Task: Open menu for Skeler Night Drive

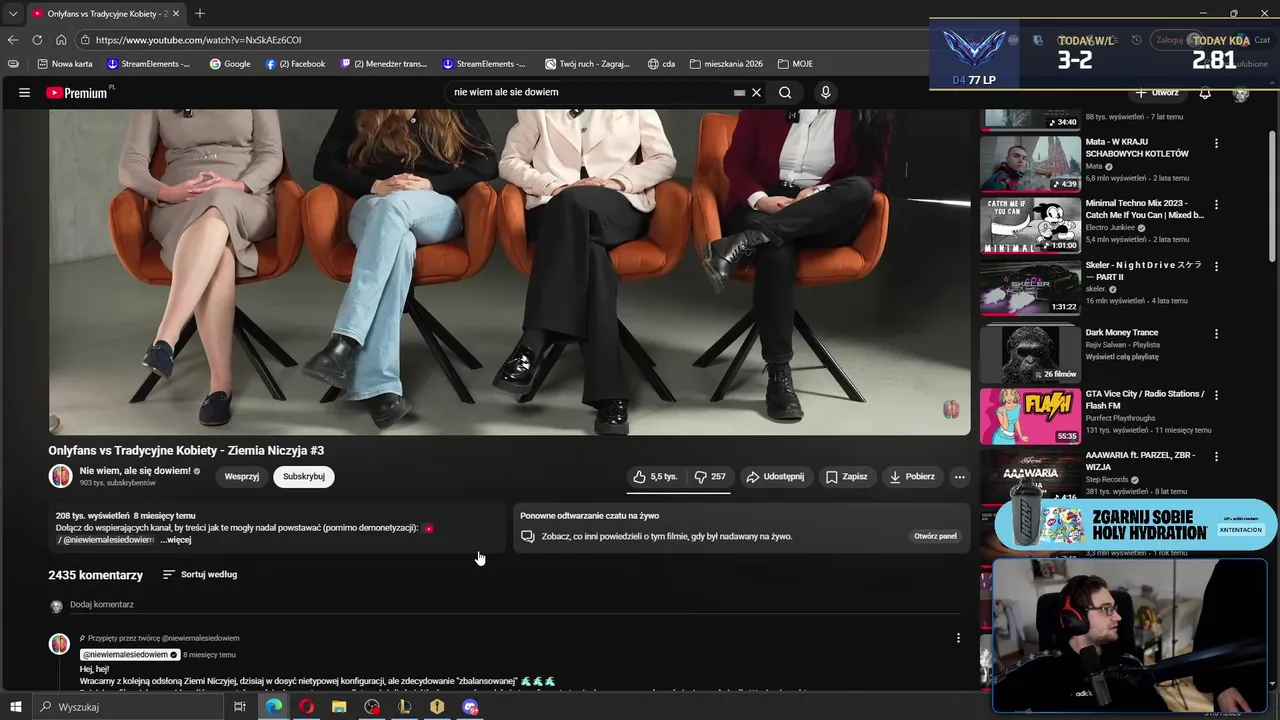Action: click(1216, 267)
